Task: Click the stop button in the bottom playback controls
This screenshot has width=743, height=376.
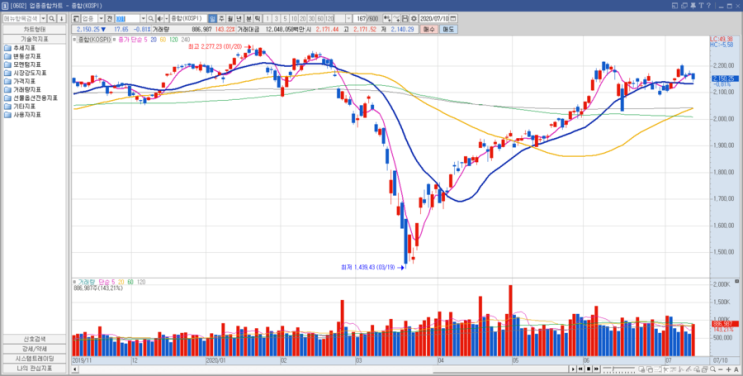Action: 589,369
